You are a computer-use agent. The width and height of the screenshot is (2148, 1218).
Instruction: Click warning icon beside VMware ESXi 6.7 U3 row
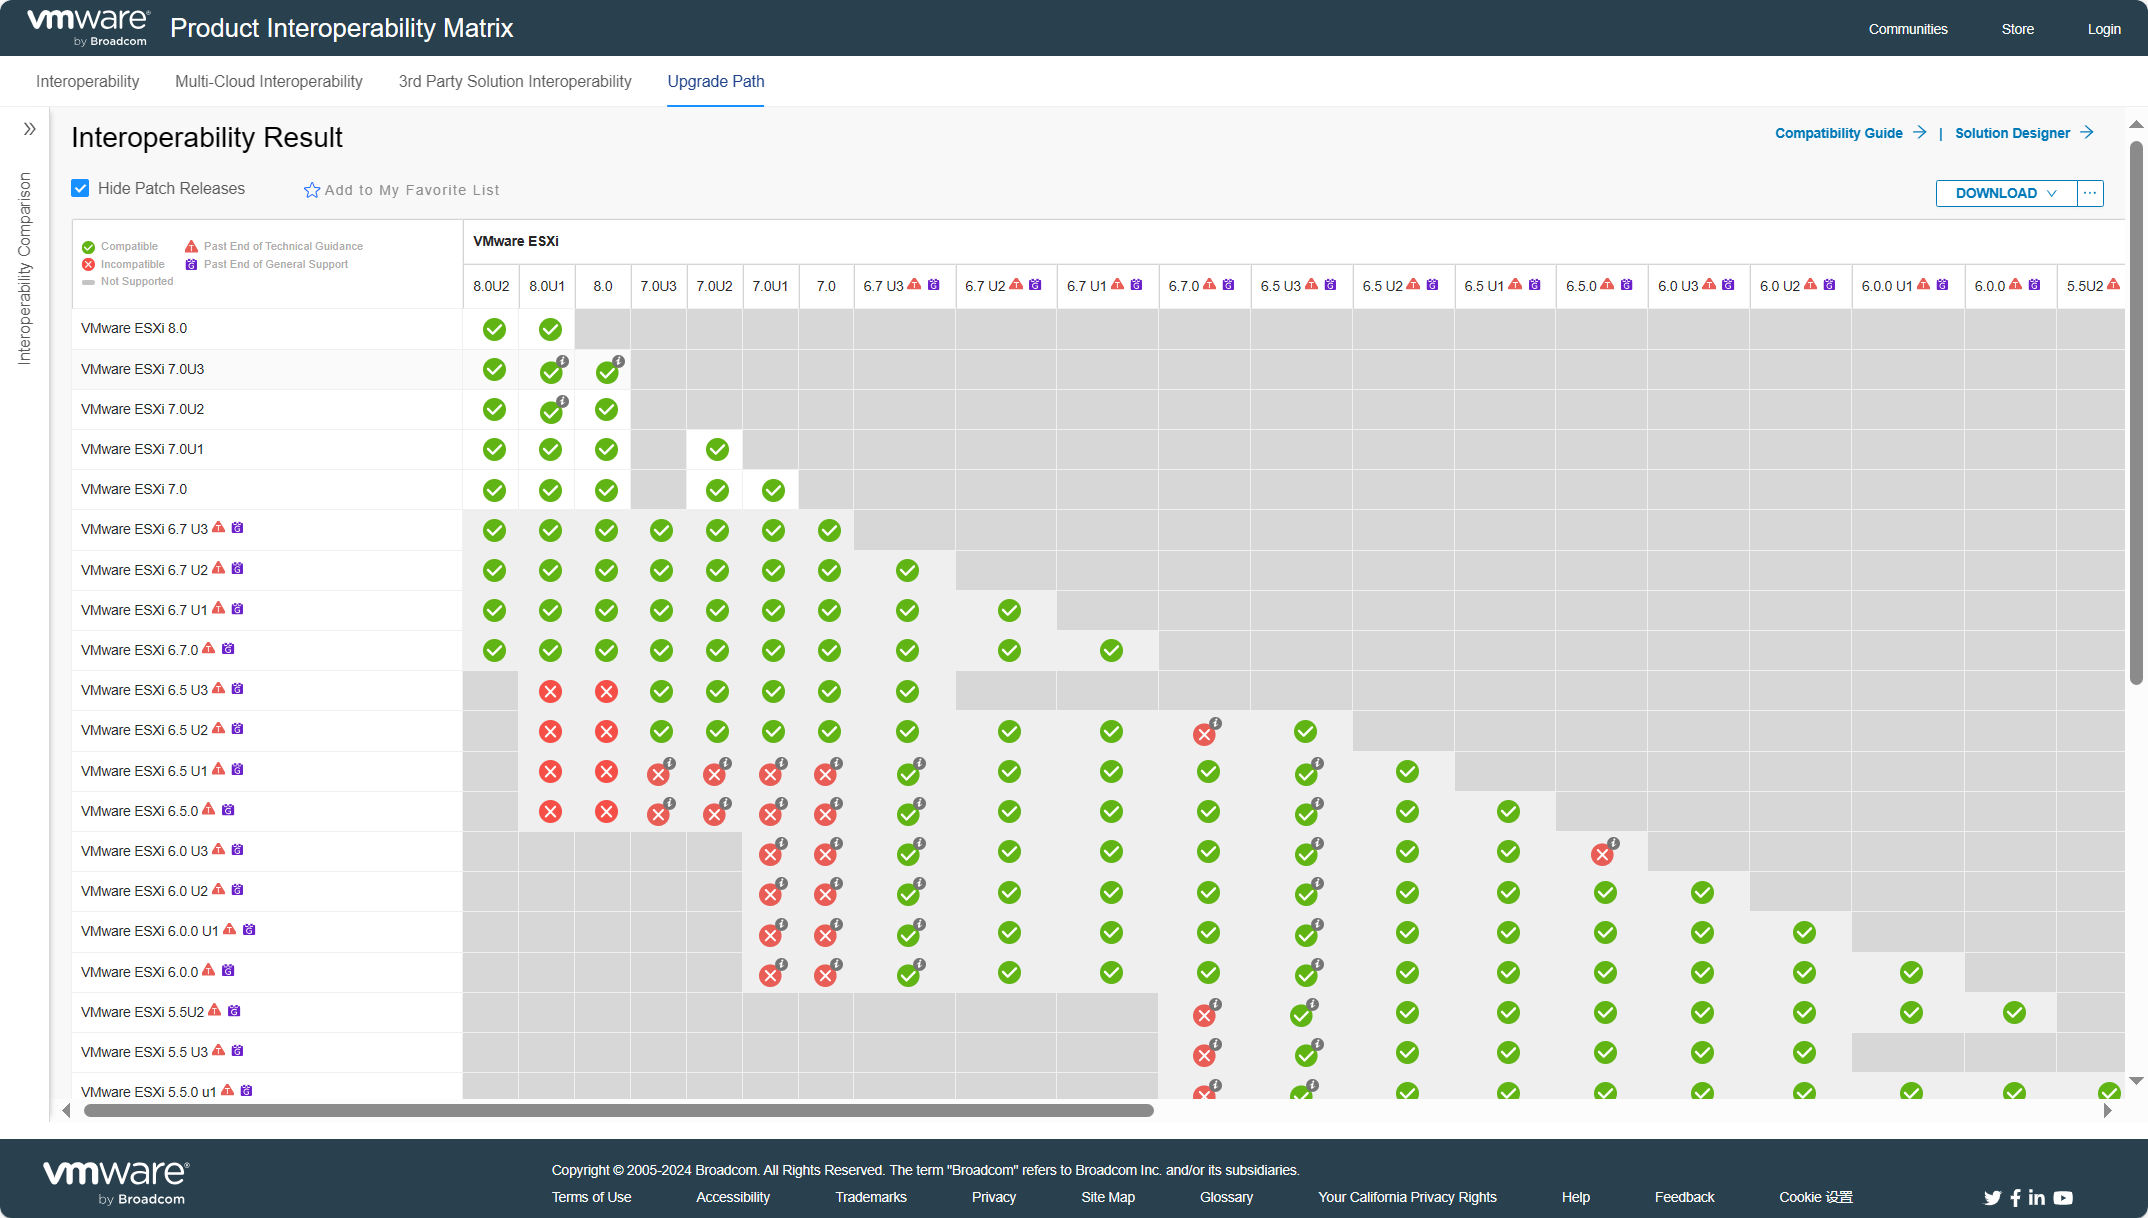(218, 528)
